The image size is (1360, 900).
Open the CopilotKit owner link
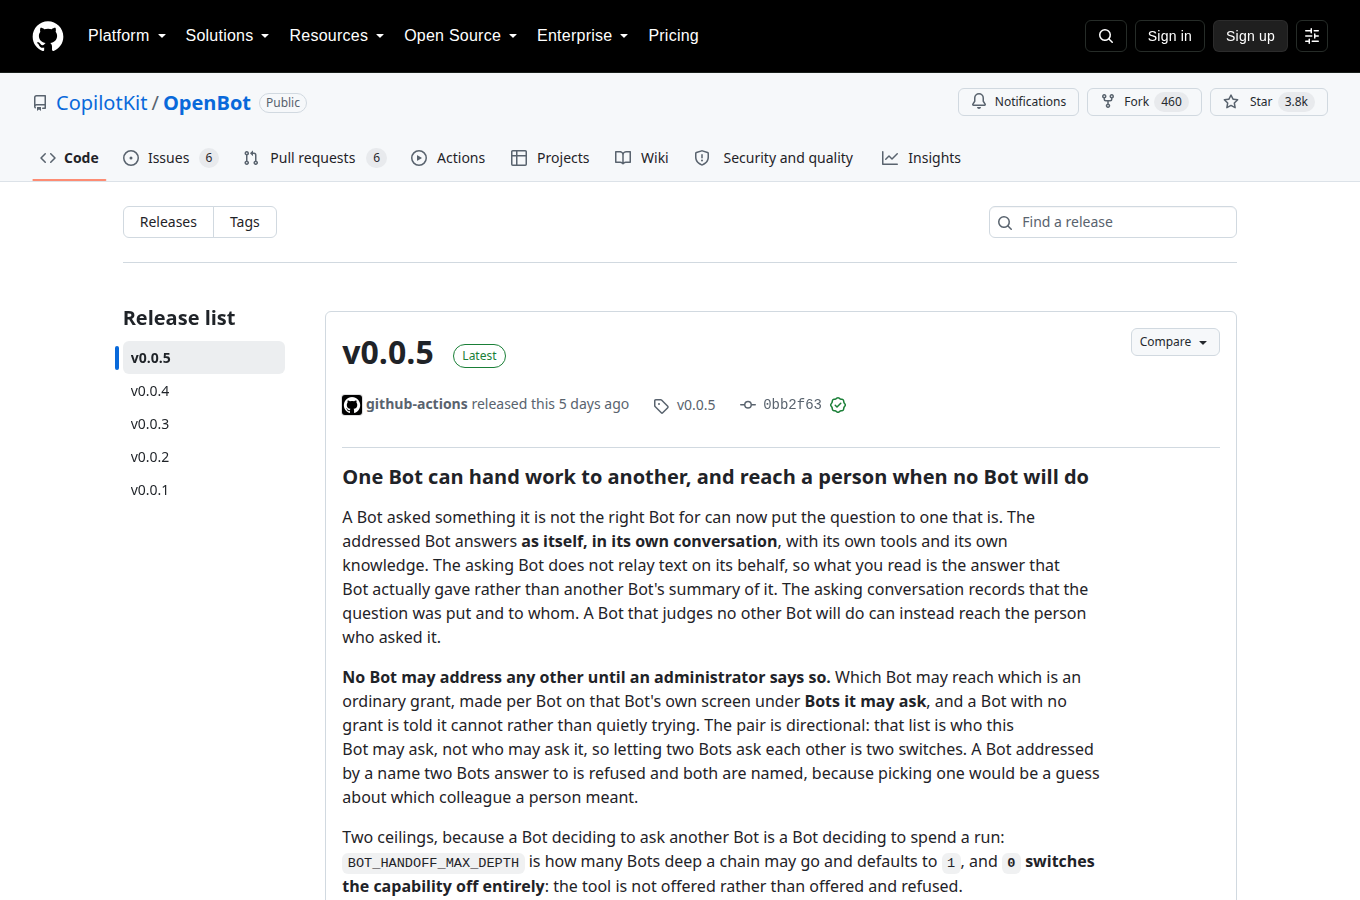[x=102, y=103]
